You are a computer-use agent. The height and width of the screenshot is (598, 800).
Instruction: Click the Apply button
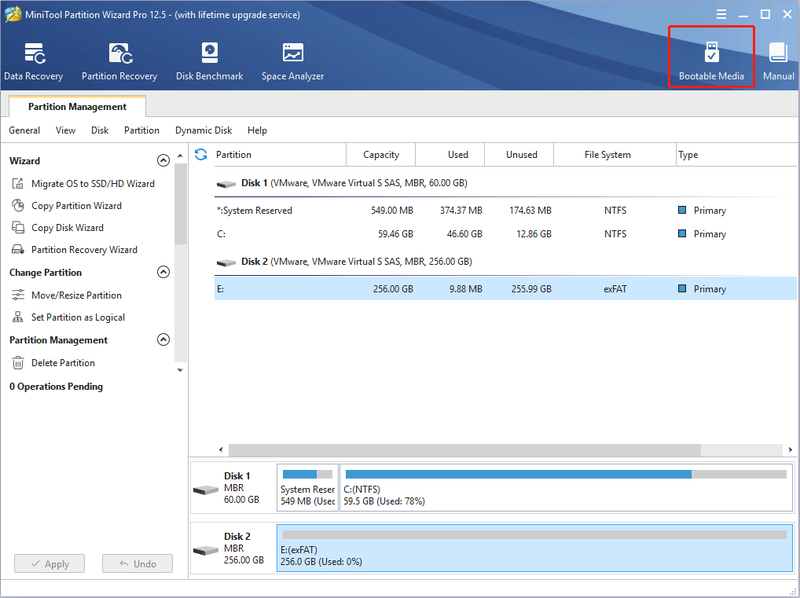49,564
